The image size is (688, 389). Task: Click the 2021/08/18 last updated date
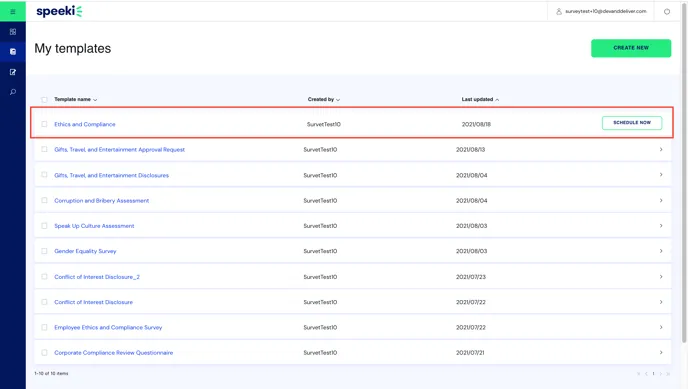[x=476, y=125]
